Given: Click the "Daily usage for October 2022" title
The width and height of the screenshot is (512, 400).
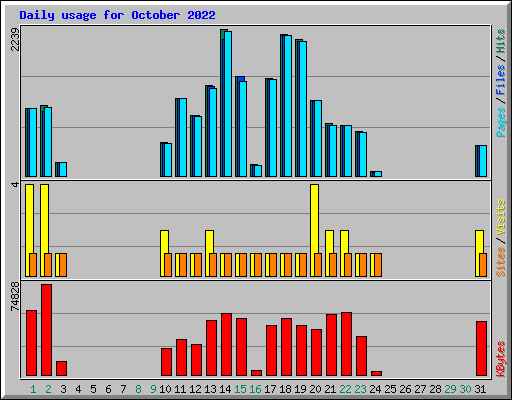Looking at the screenshot, I should pos(117,15).
